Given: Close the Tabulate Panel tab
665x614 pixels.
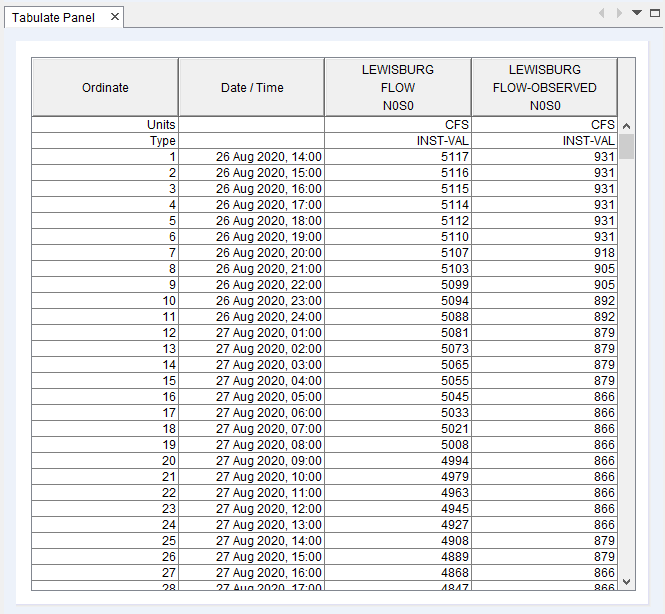Looking at the screenshot, I should click(x=115, y=17).
